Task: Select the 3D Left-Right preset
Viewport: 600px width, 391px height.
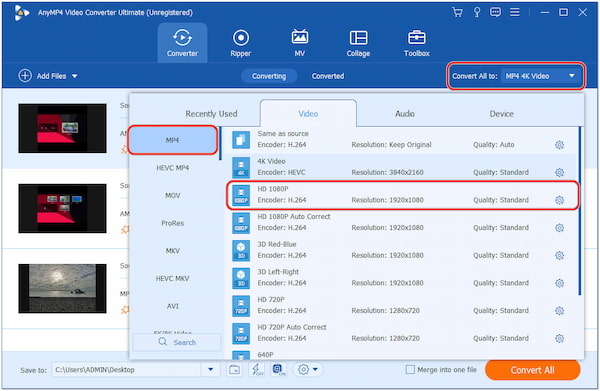Action: (x=401, y=278)
